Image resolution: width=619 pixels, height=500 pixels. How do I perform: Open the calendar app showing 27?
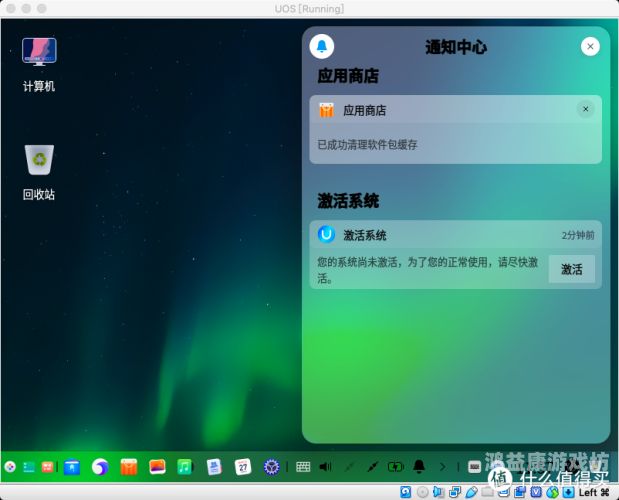coord(243,467)
